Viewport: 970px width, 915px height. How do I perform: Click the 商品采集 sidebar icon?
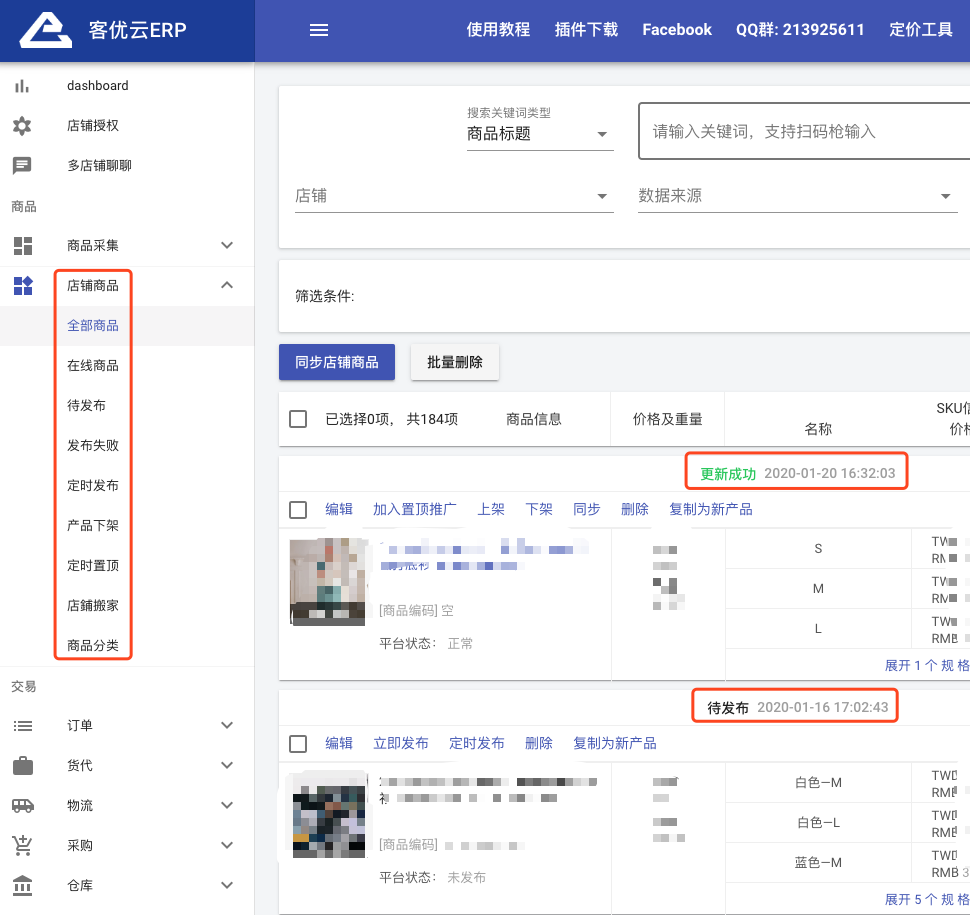(22, 245)
